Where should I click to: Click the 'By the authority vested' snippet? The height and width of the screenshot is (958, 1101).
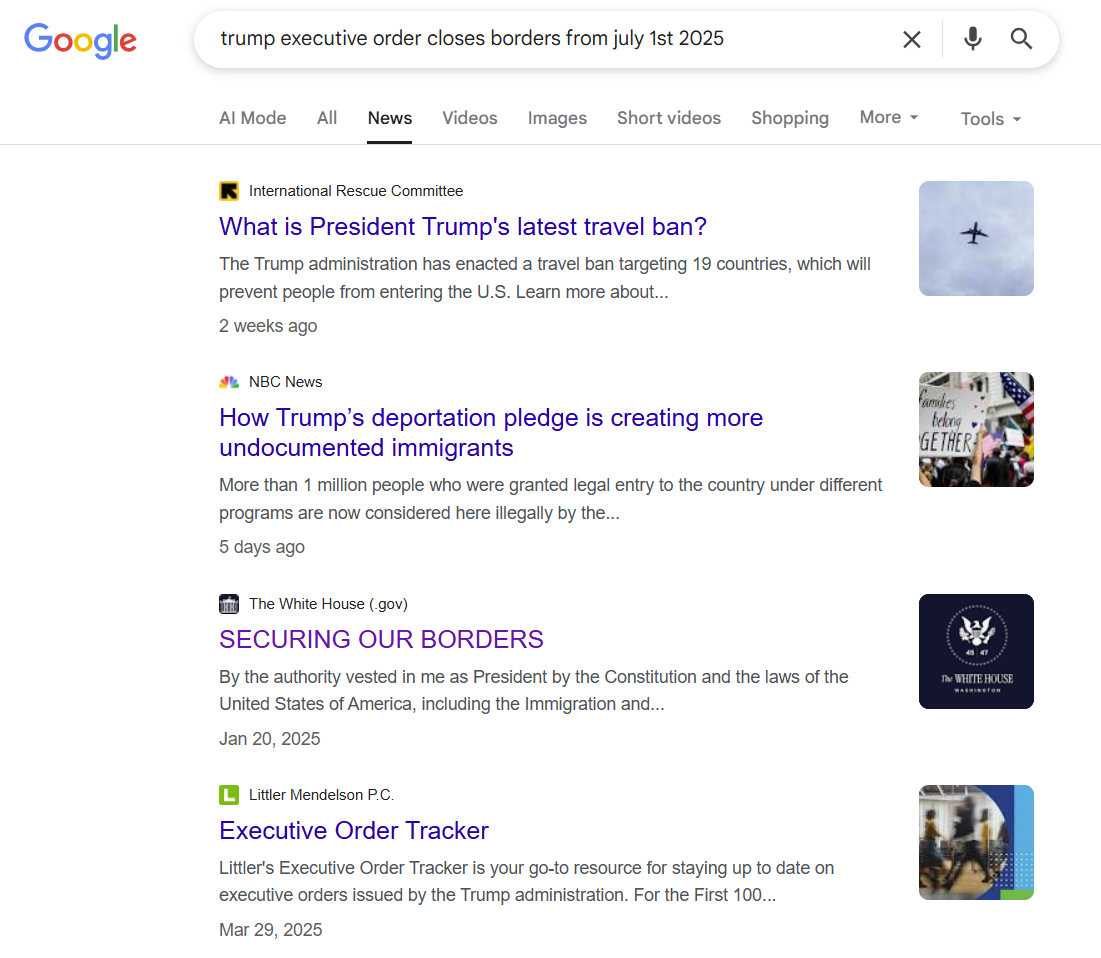[534, 690]
